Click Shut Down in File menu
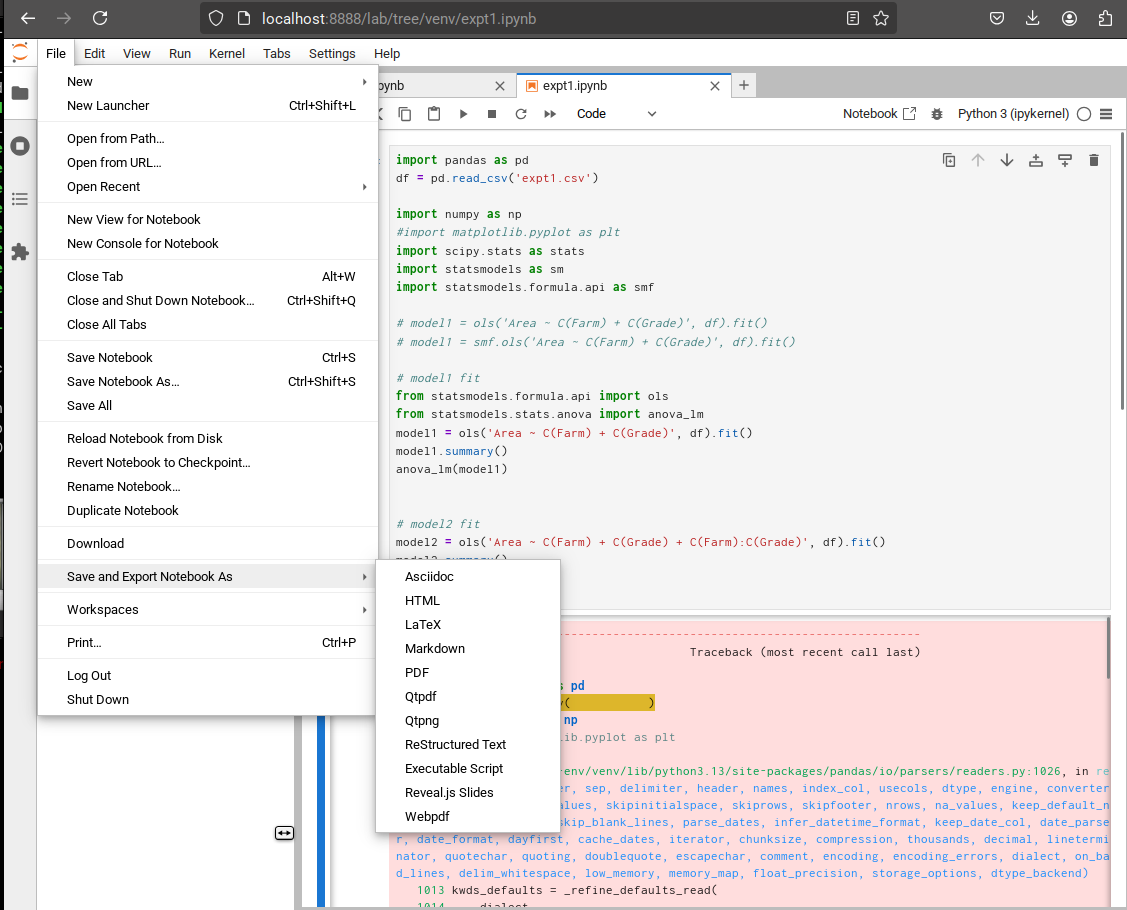Screen dimensions: 1127x910 (207, 700)
